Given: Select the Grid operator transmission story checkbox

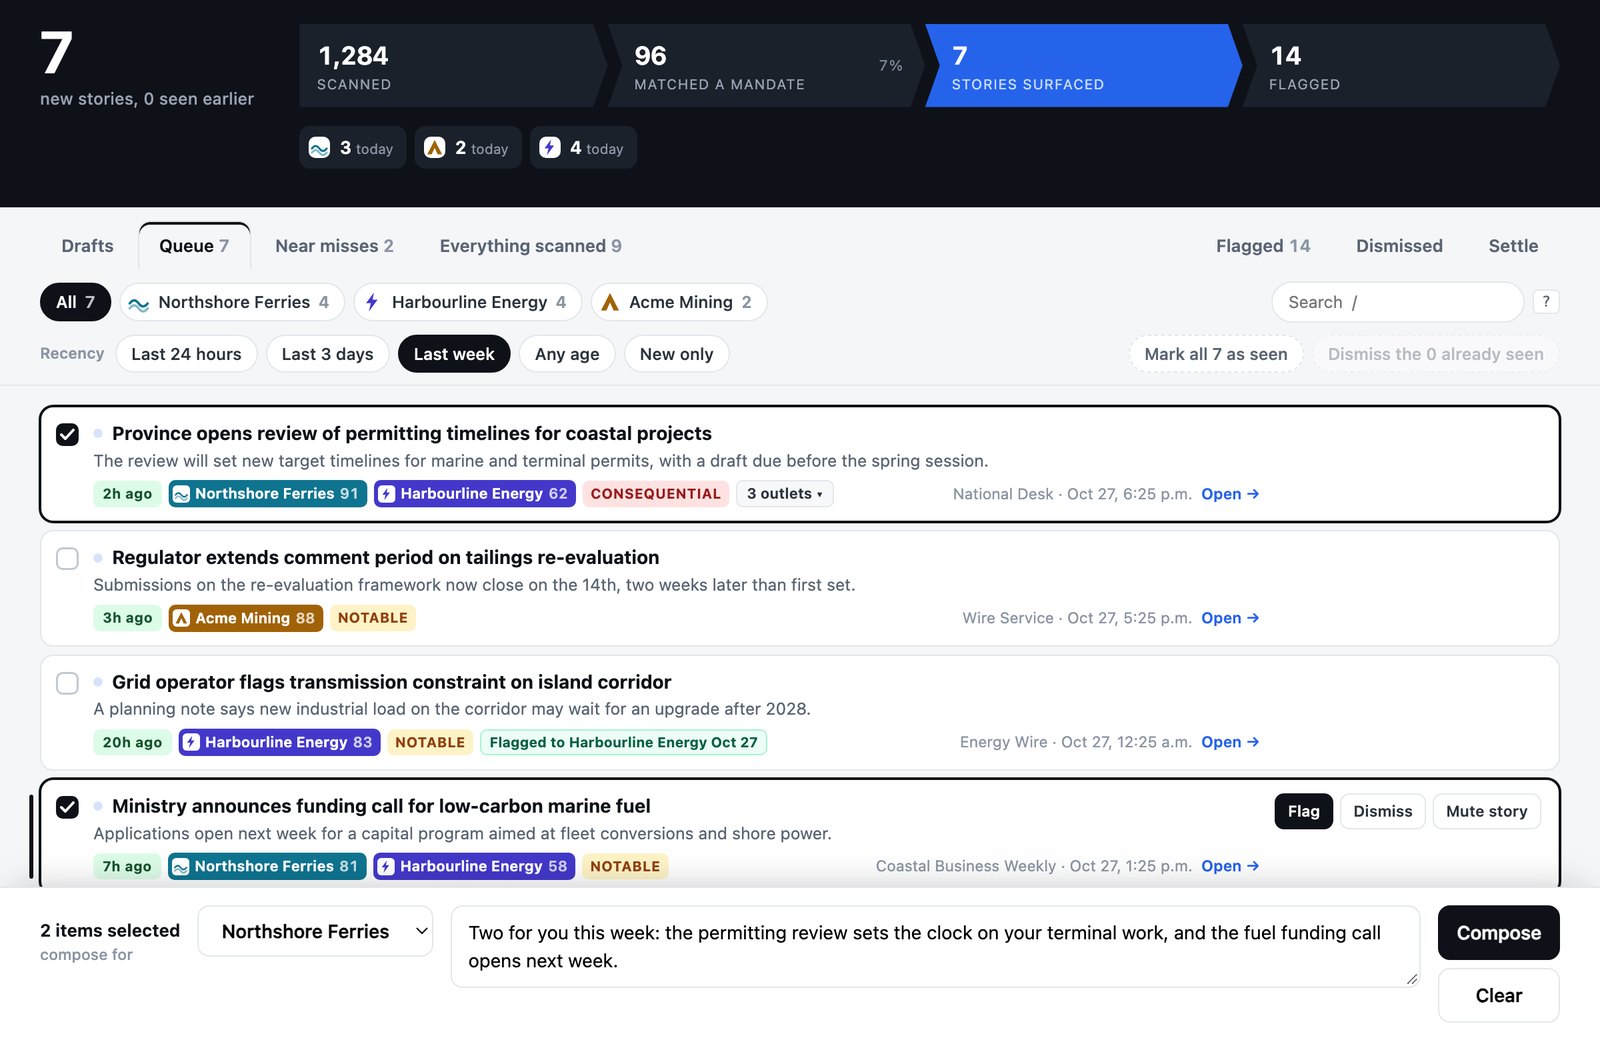Looking at the screenshot, I should point(67,683).
